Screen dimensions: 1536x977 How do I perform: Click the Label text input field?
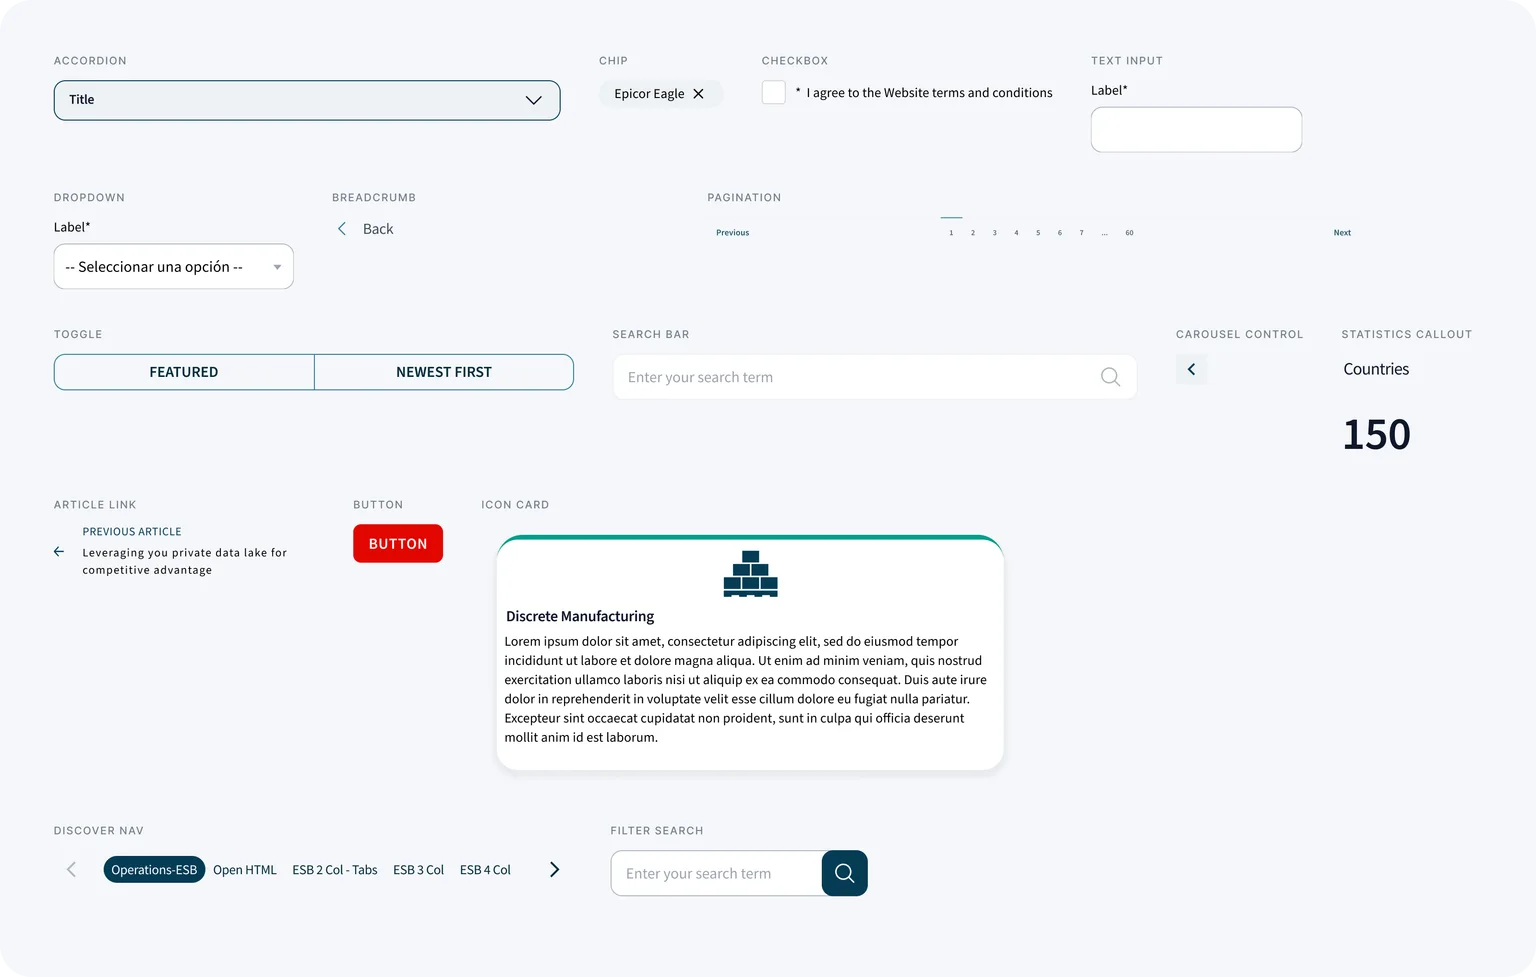1196,130
